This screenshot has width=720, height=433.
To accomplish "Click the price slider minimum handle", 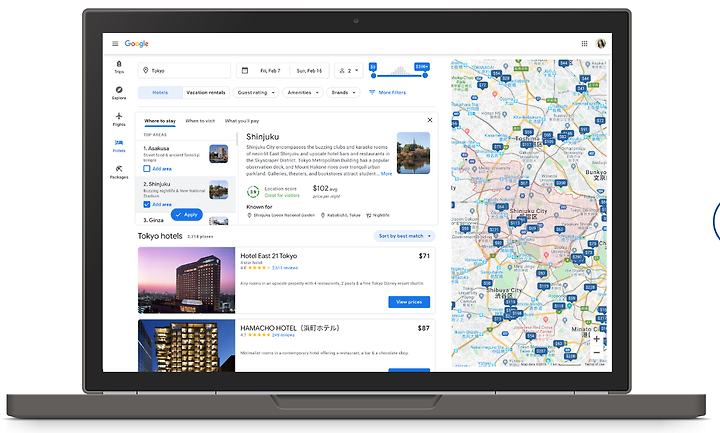I will [373, 75].
